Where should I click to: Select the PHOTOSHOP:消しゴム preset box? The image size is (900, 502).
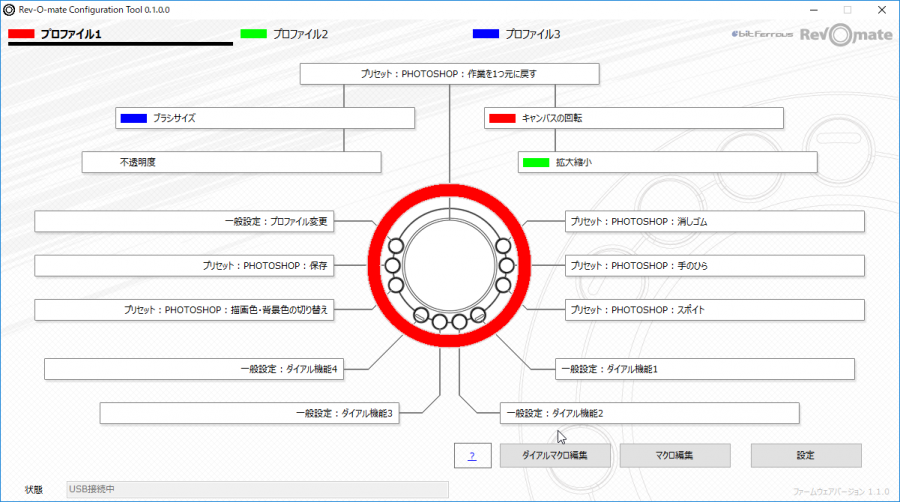(x=715, y=221)
